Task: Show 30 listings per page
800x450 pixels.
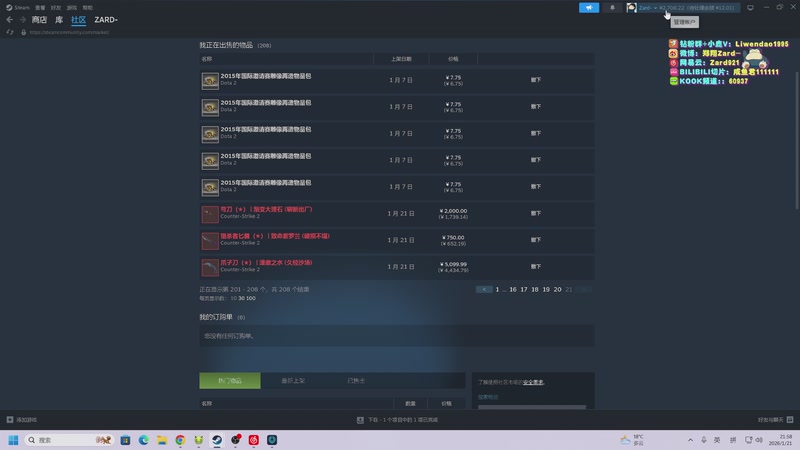Action: (x=241, y=298)
